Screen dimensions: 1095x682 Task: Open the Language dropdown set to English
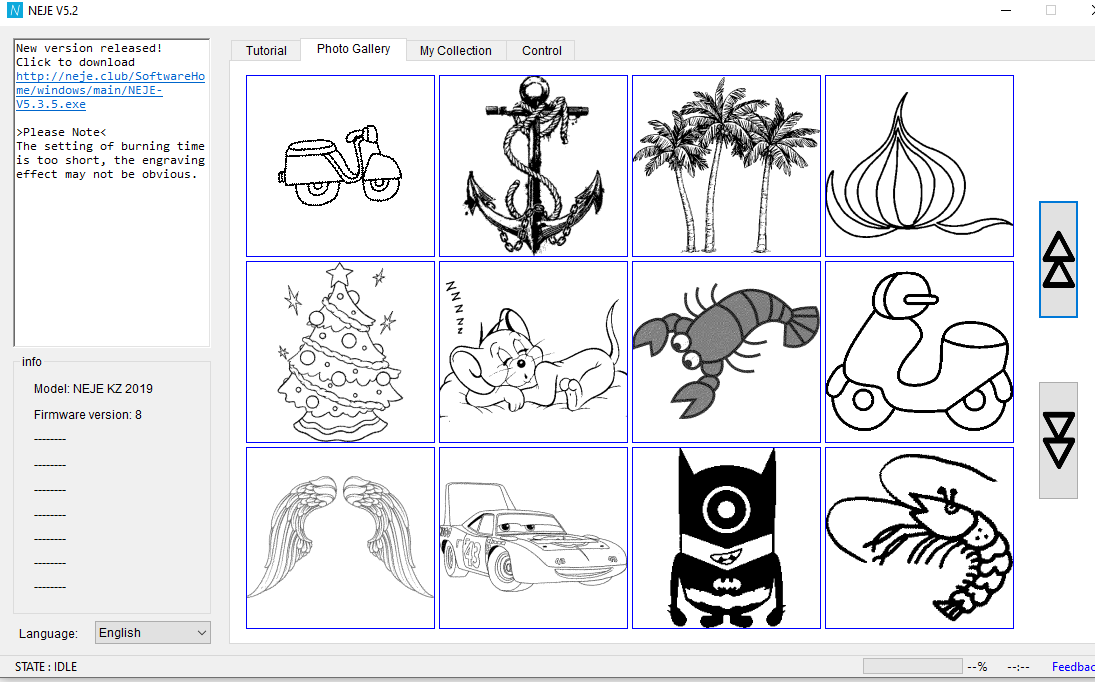click(x=153, y=633)
